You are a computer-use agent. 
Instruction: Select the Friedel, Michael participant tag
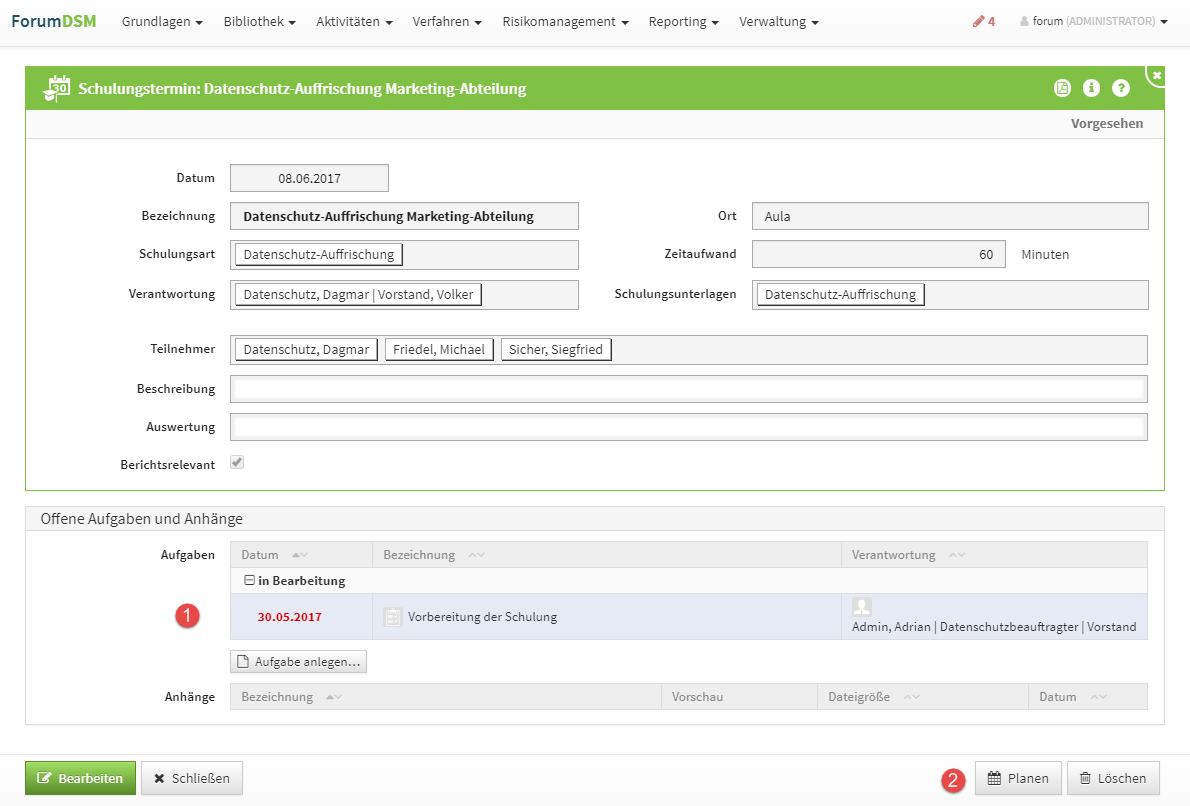439,349
